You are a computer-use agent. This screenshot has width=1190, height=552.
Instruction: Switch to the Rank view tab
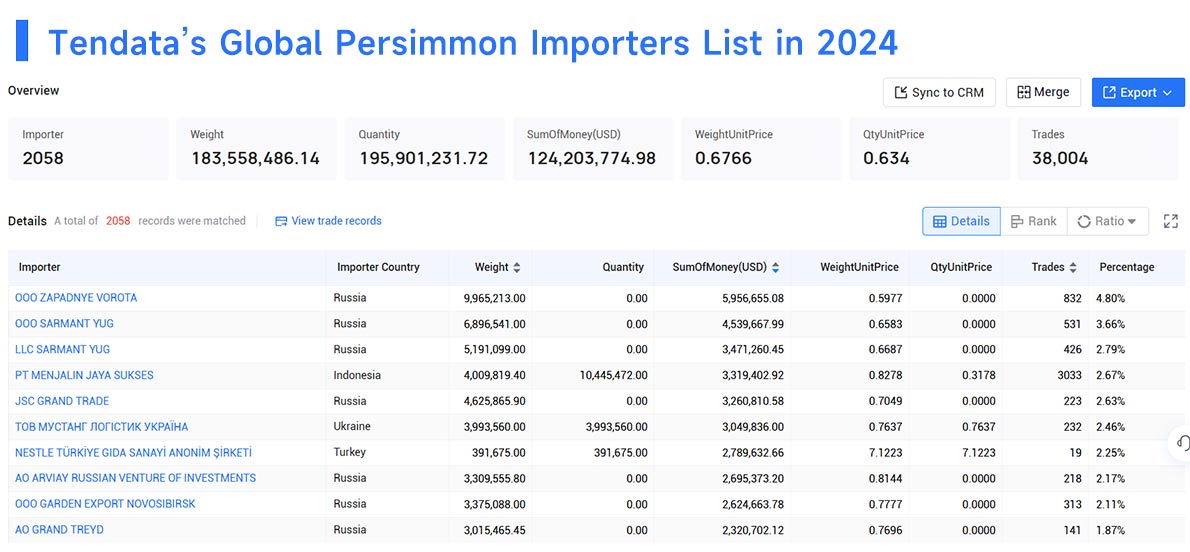tap(1033, 222)
